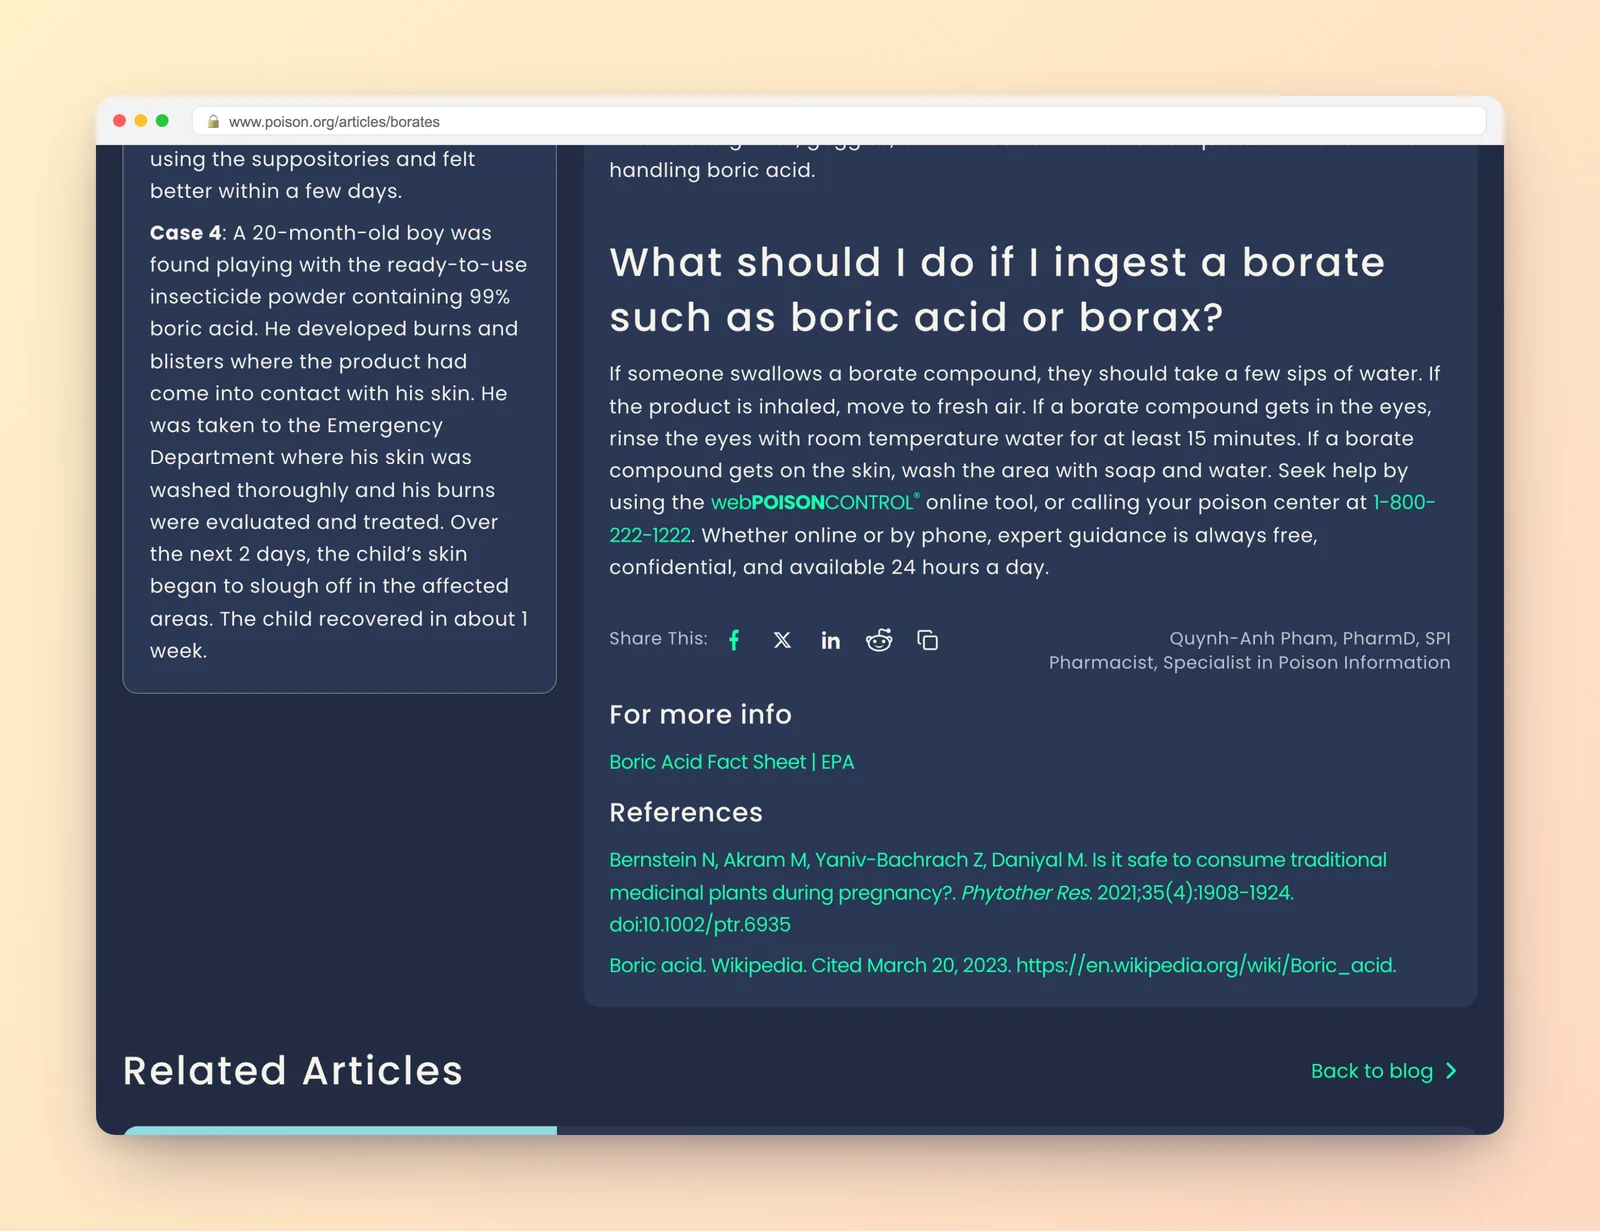This screenshot has height=1232, width=1600.
Task: Click the red close window button
Action: pos(120,121)
